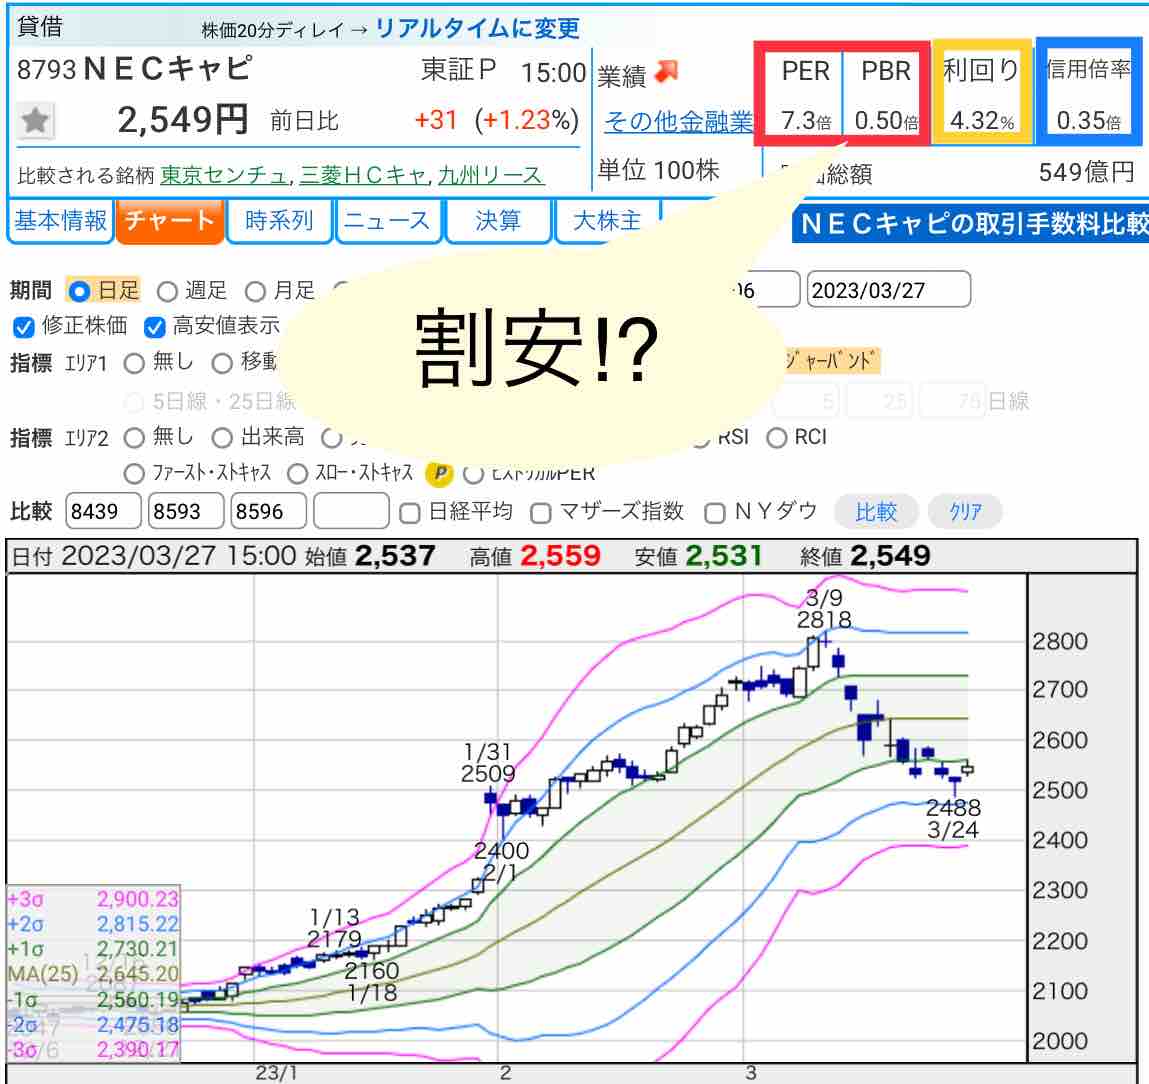Open 決算 tab

coord(498,221)
